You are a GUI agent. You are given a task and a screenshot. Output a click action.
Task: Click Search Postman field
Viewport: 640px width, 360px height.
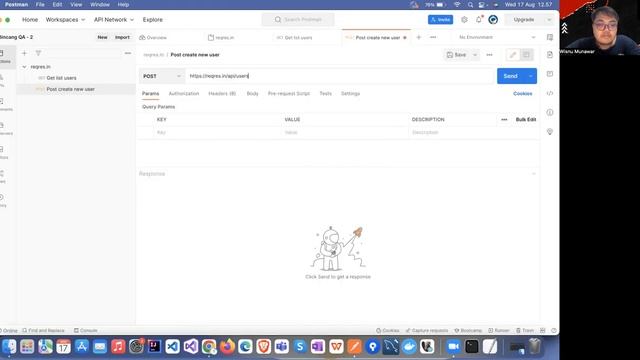tap(298, 20)
